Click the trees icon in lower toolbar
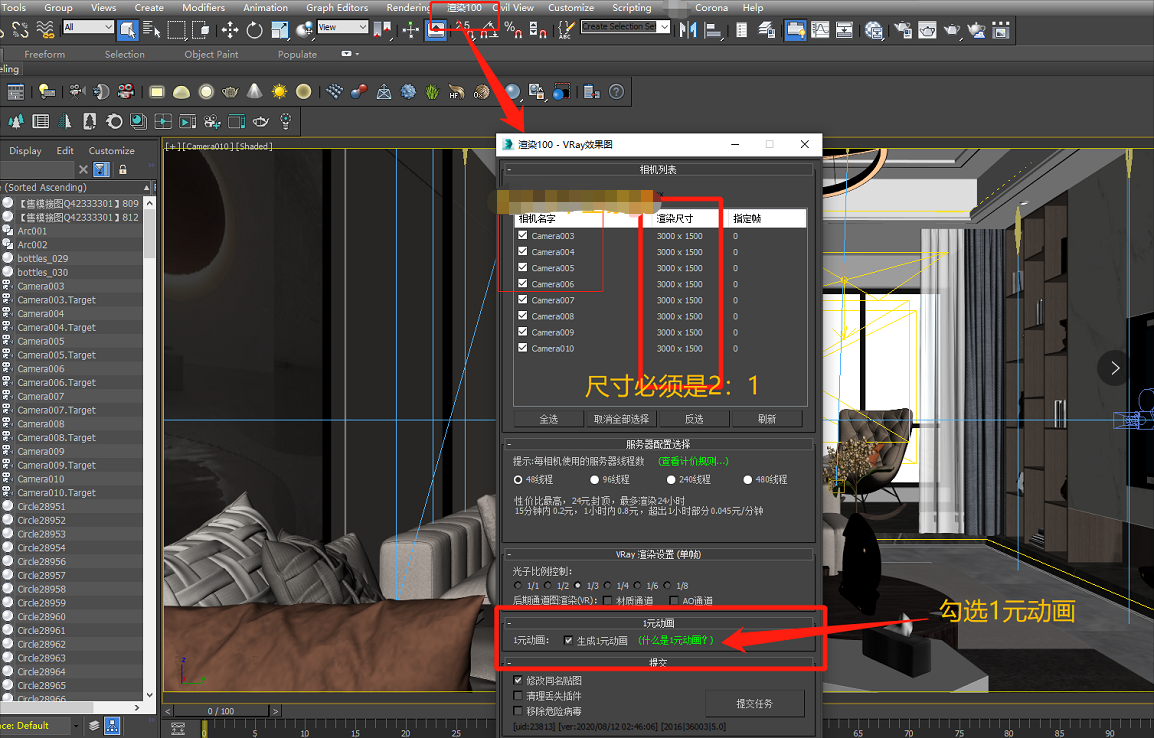This screenshot has width=1154, height=738. coord(16,121)
